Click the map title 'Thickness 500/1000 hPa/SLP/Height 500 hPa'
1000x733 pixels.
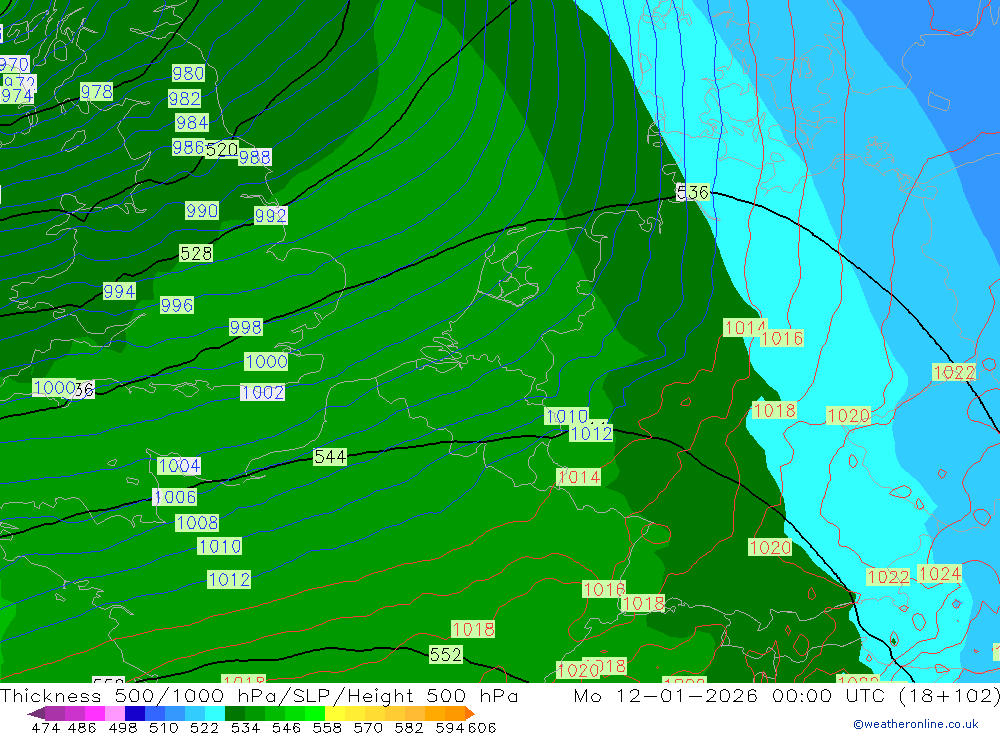[x=259, y=695]
